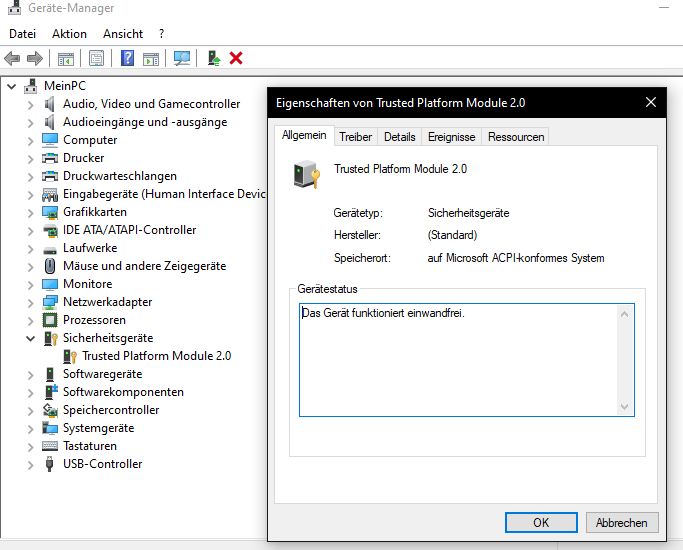683x550 pixels.
Task: Click the Speichercontroller category icon
Action: click(50, 410)
